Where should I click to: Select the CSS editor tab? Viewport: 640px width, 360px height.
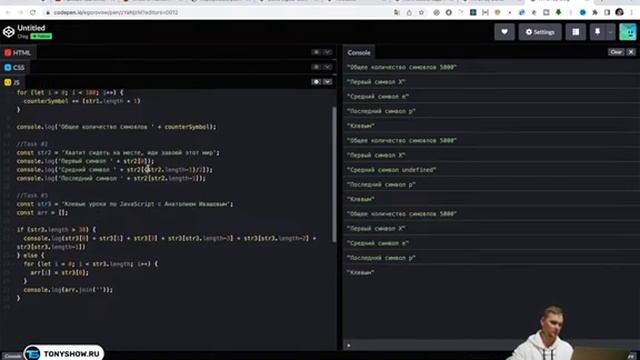click(15, 67)
